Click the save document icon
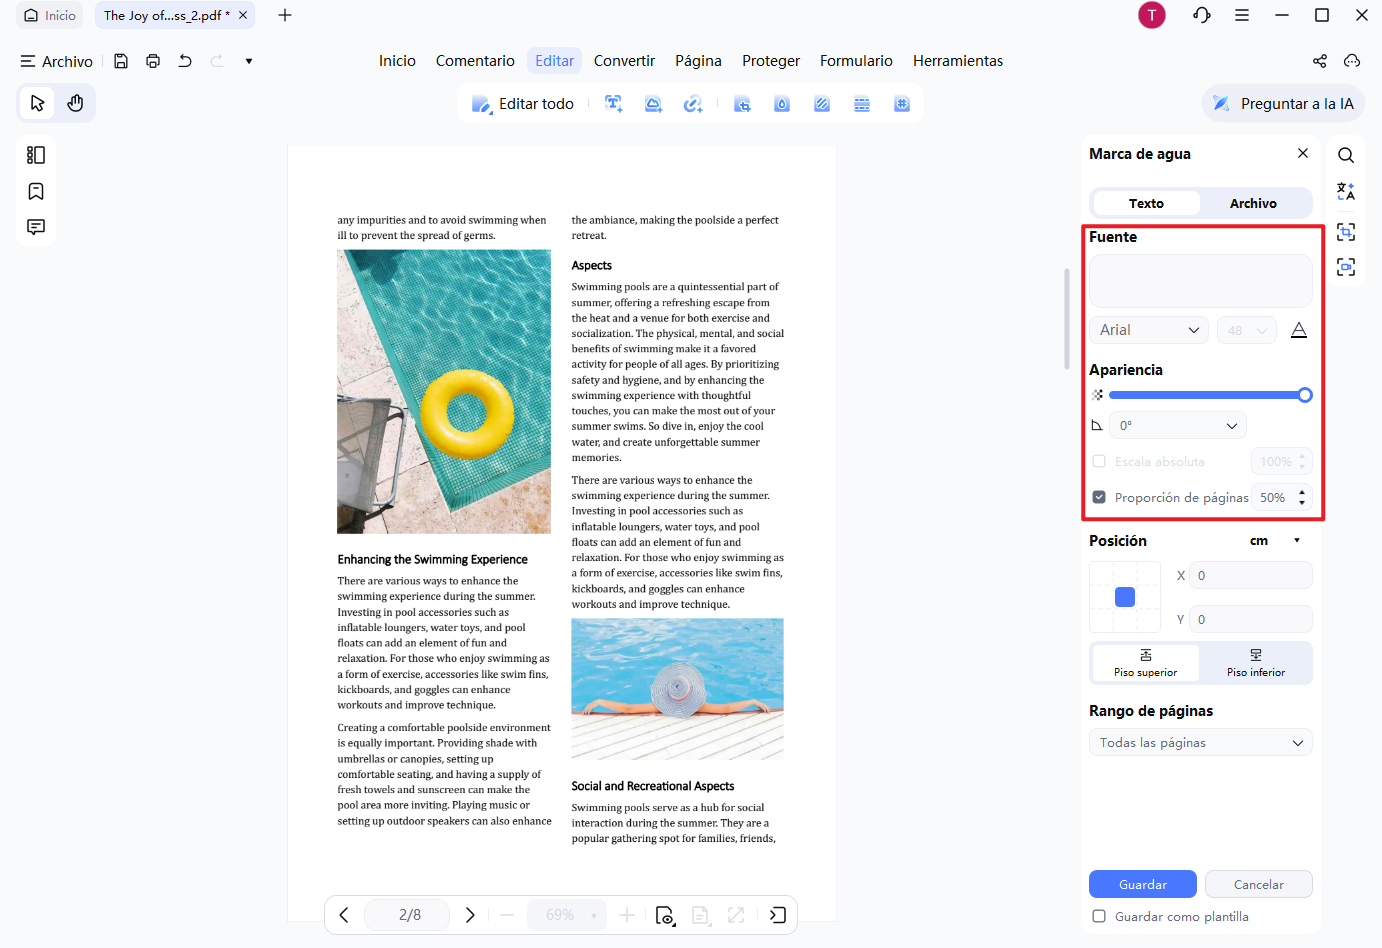The image size is (1382, 948). point(121,61)
